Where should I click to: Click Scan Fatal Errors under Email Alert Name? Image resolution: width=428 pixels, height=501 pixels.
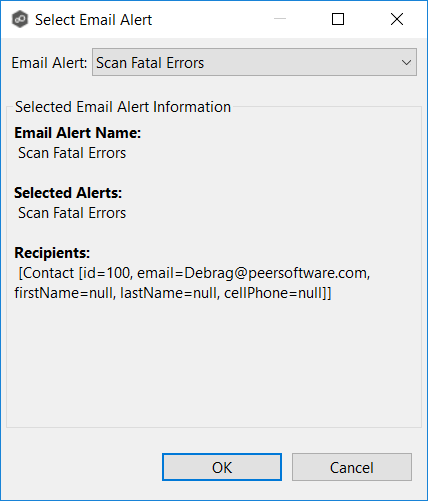tap(72, 153)
